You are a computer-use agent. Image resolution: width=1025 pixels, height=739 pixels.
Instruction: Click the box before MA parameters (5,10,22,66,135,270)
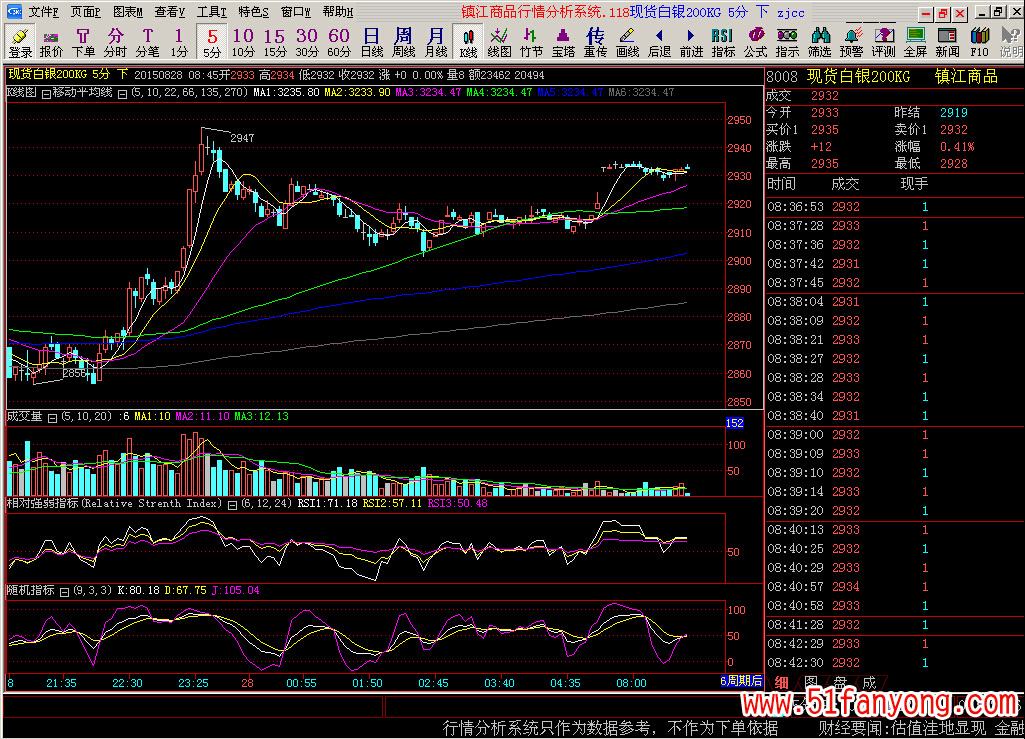(x=122, y=94)
